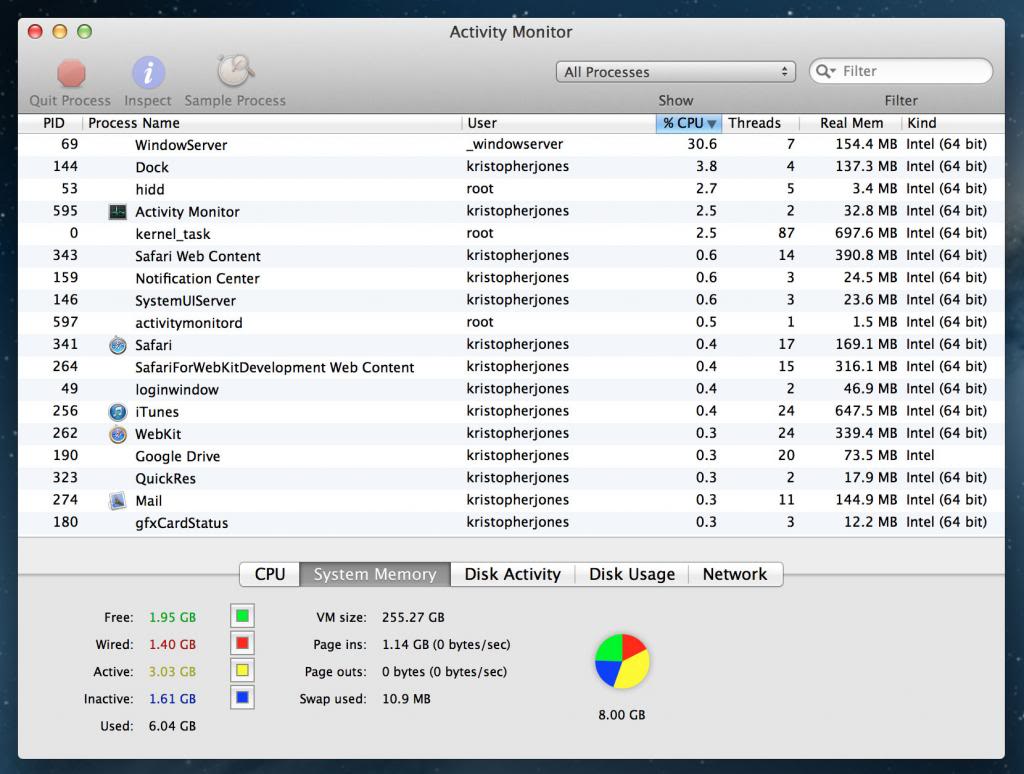Click the Activity Monitor process icon
The height and width of the screenshot is (774, 1024).
[118, 212]
